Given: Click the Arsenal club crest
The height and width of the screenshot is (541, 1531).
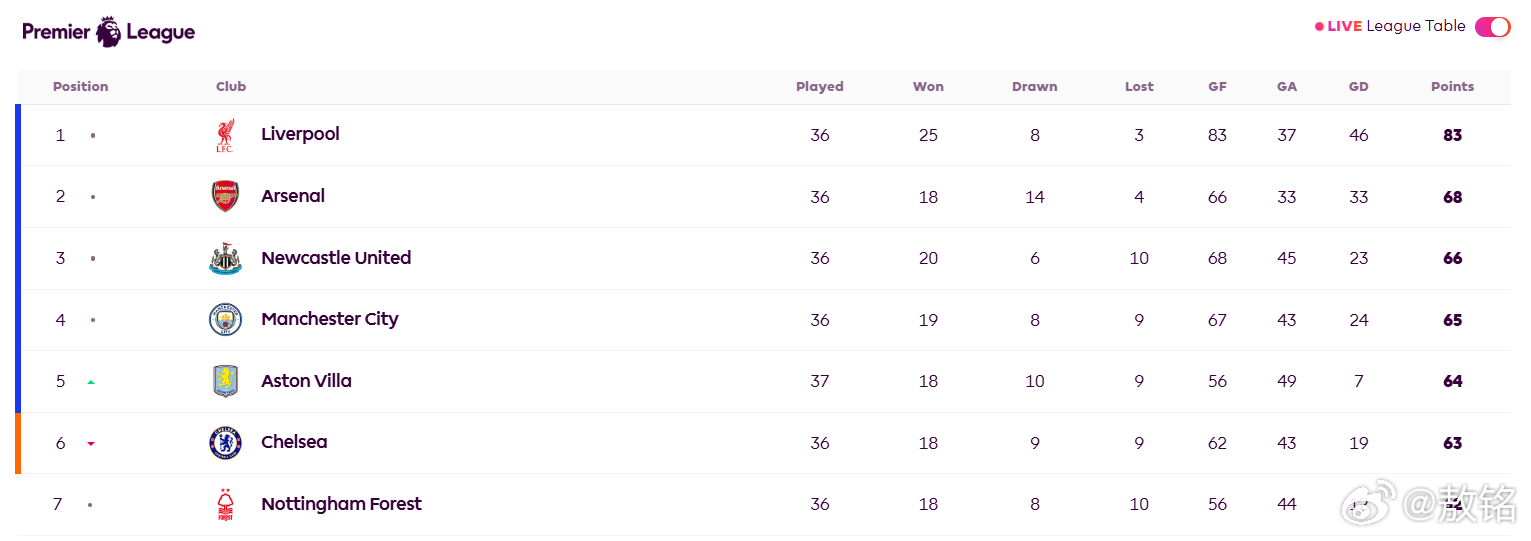Looking at the screenshot, I should tap(225, 196).
